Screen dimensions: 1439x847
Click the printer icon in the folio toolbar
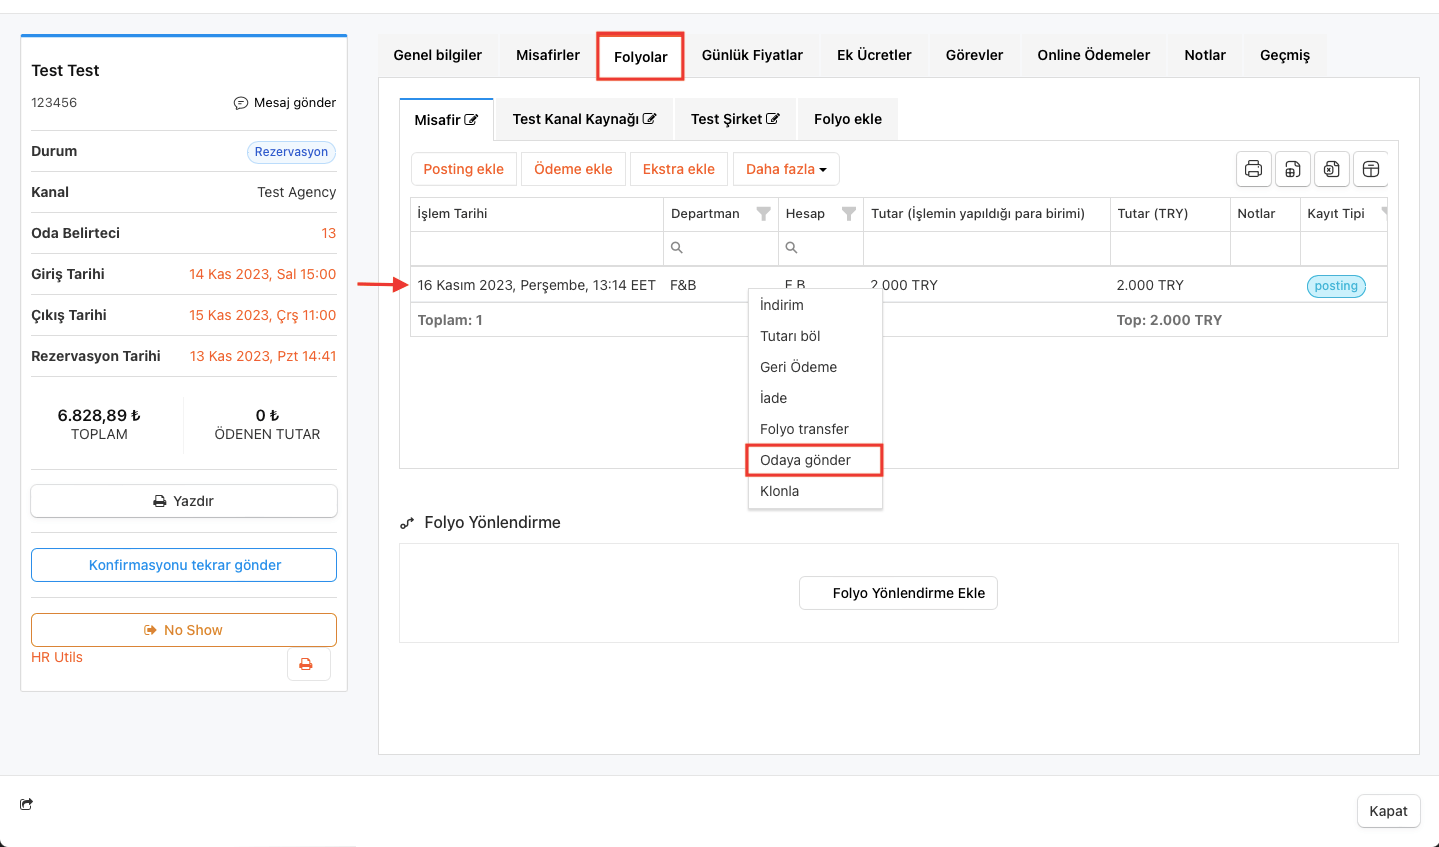1253,169
